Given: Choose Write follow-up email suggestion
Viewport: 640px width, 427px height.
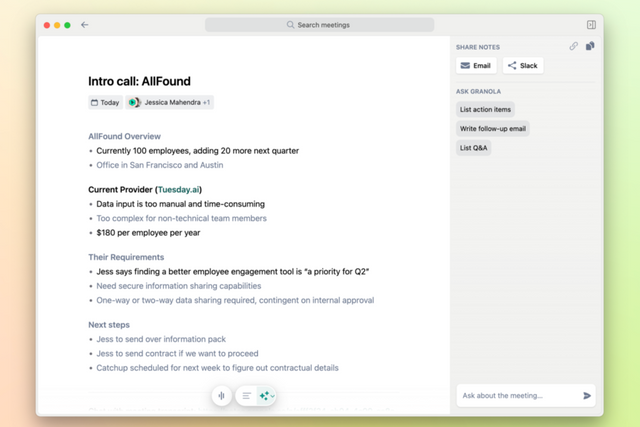Looking at the screenshot, I should click(493, 129).
